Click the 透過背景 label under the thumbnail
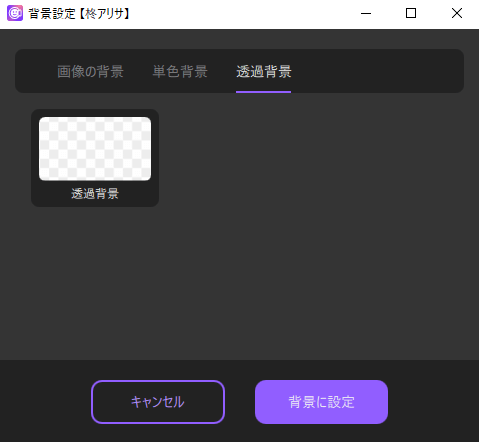Image resolution: width=479 pixels, height=442 pixels. pyautogui.click(x=95, y=193)
